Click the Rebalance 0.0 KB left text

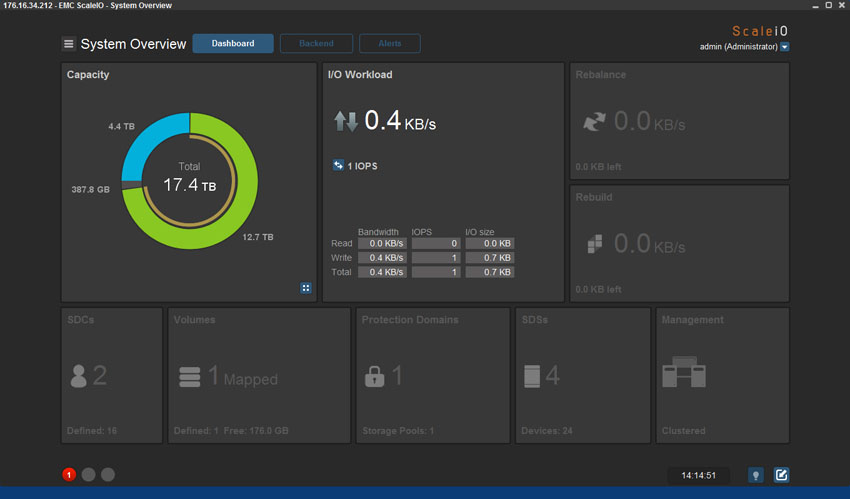(598, 167)
